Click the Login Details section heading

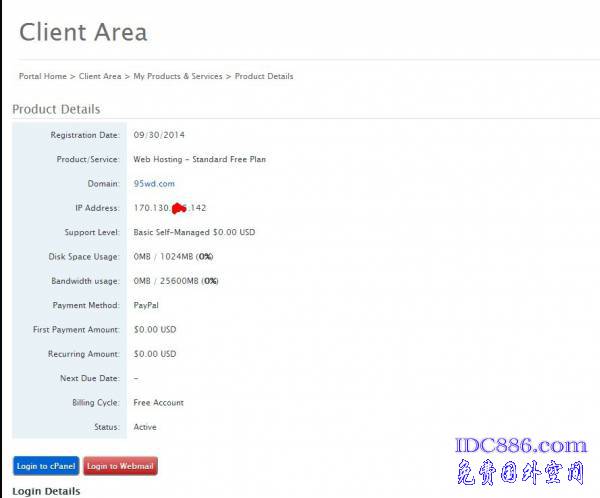click(x=46, y=491)
